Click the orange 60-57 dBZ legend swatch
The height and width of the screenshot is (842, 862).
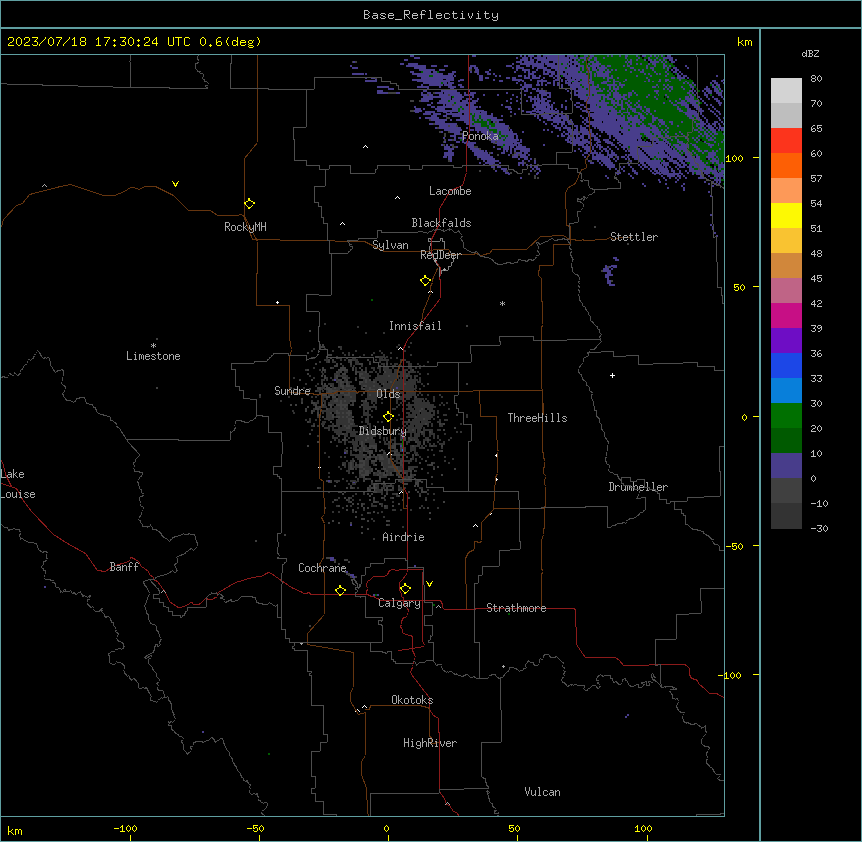click(x=786, y=165)
